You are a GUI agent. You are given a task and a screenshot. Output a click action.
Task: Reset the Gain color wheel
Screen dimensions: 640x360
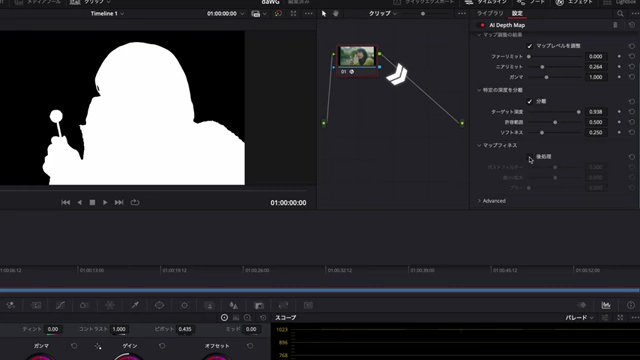pos(162,346)
